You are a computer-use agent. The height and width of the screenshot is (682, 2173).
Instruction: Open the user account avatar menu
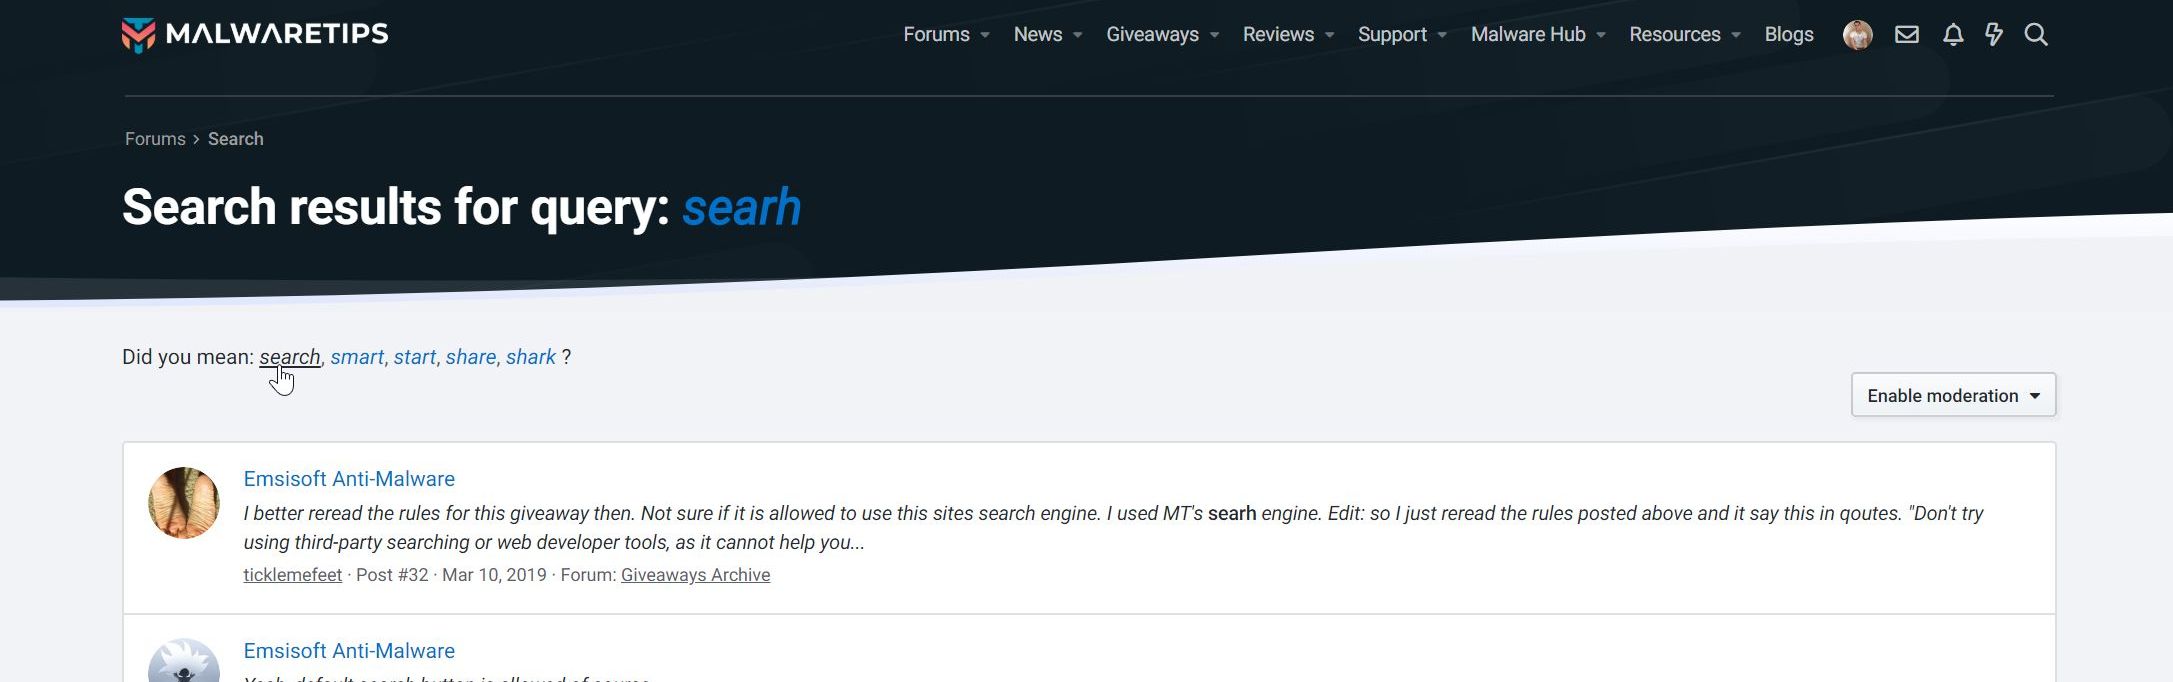click(x=1857, y=35)
